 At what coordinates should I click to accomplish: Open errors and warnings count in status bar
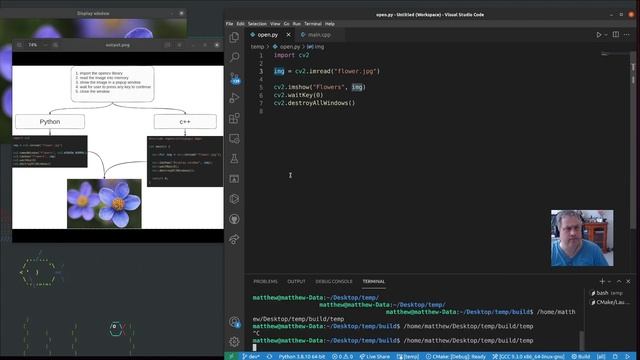pos(342,356)
